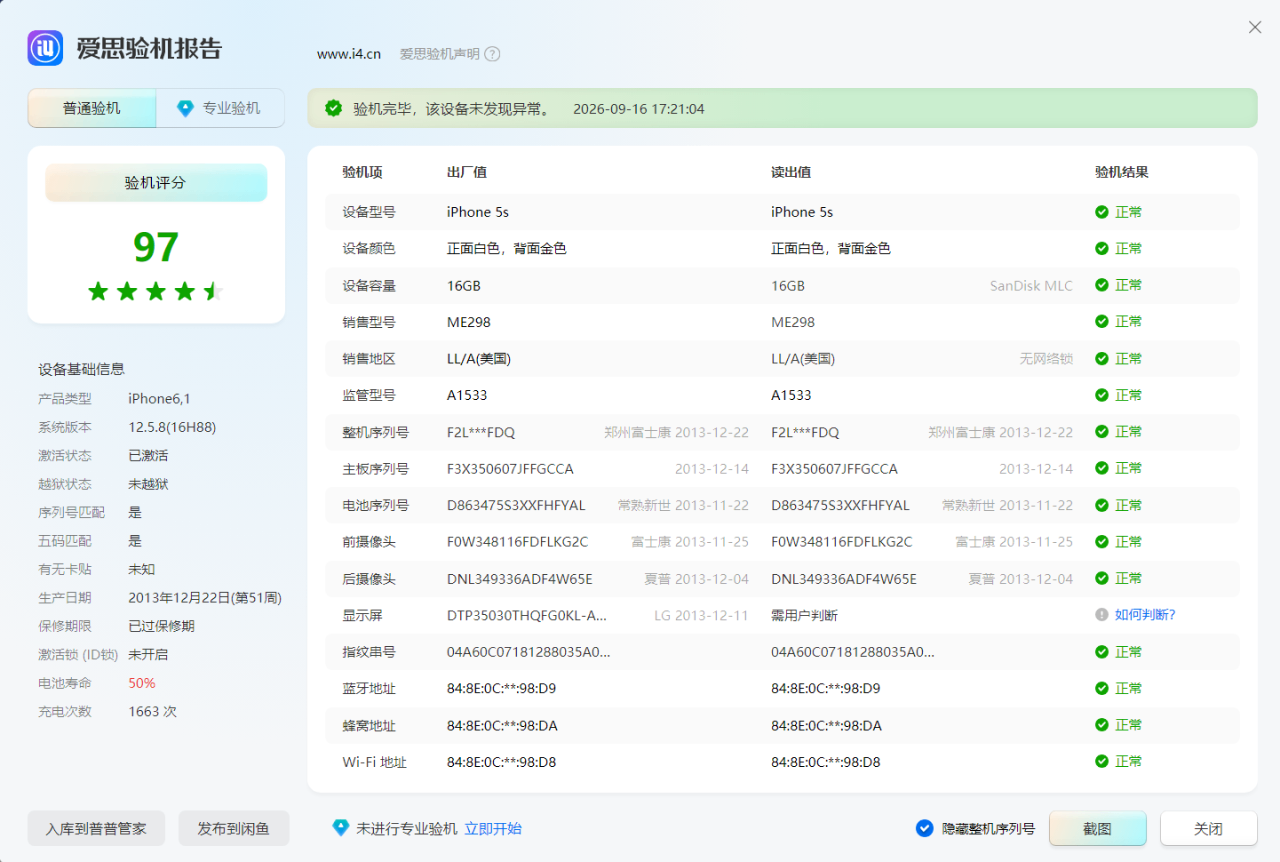
Task: Click the question mark icon beside 爱思验机声明
Action: [492, 54]
